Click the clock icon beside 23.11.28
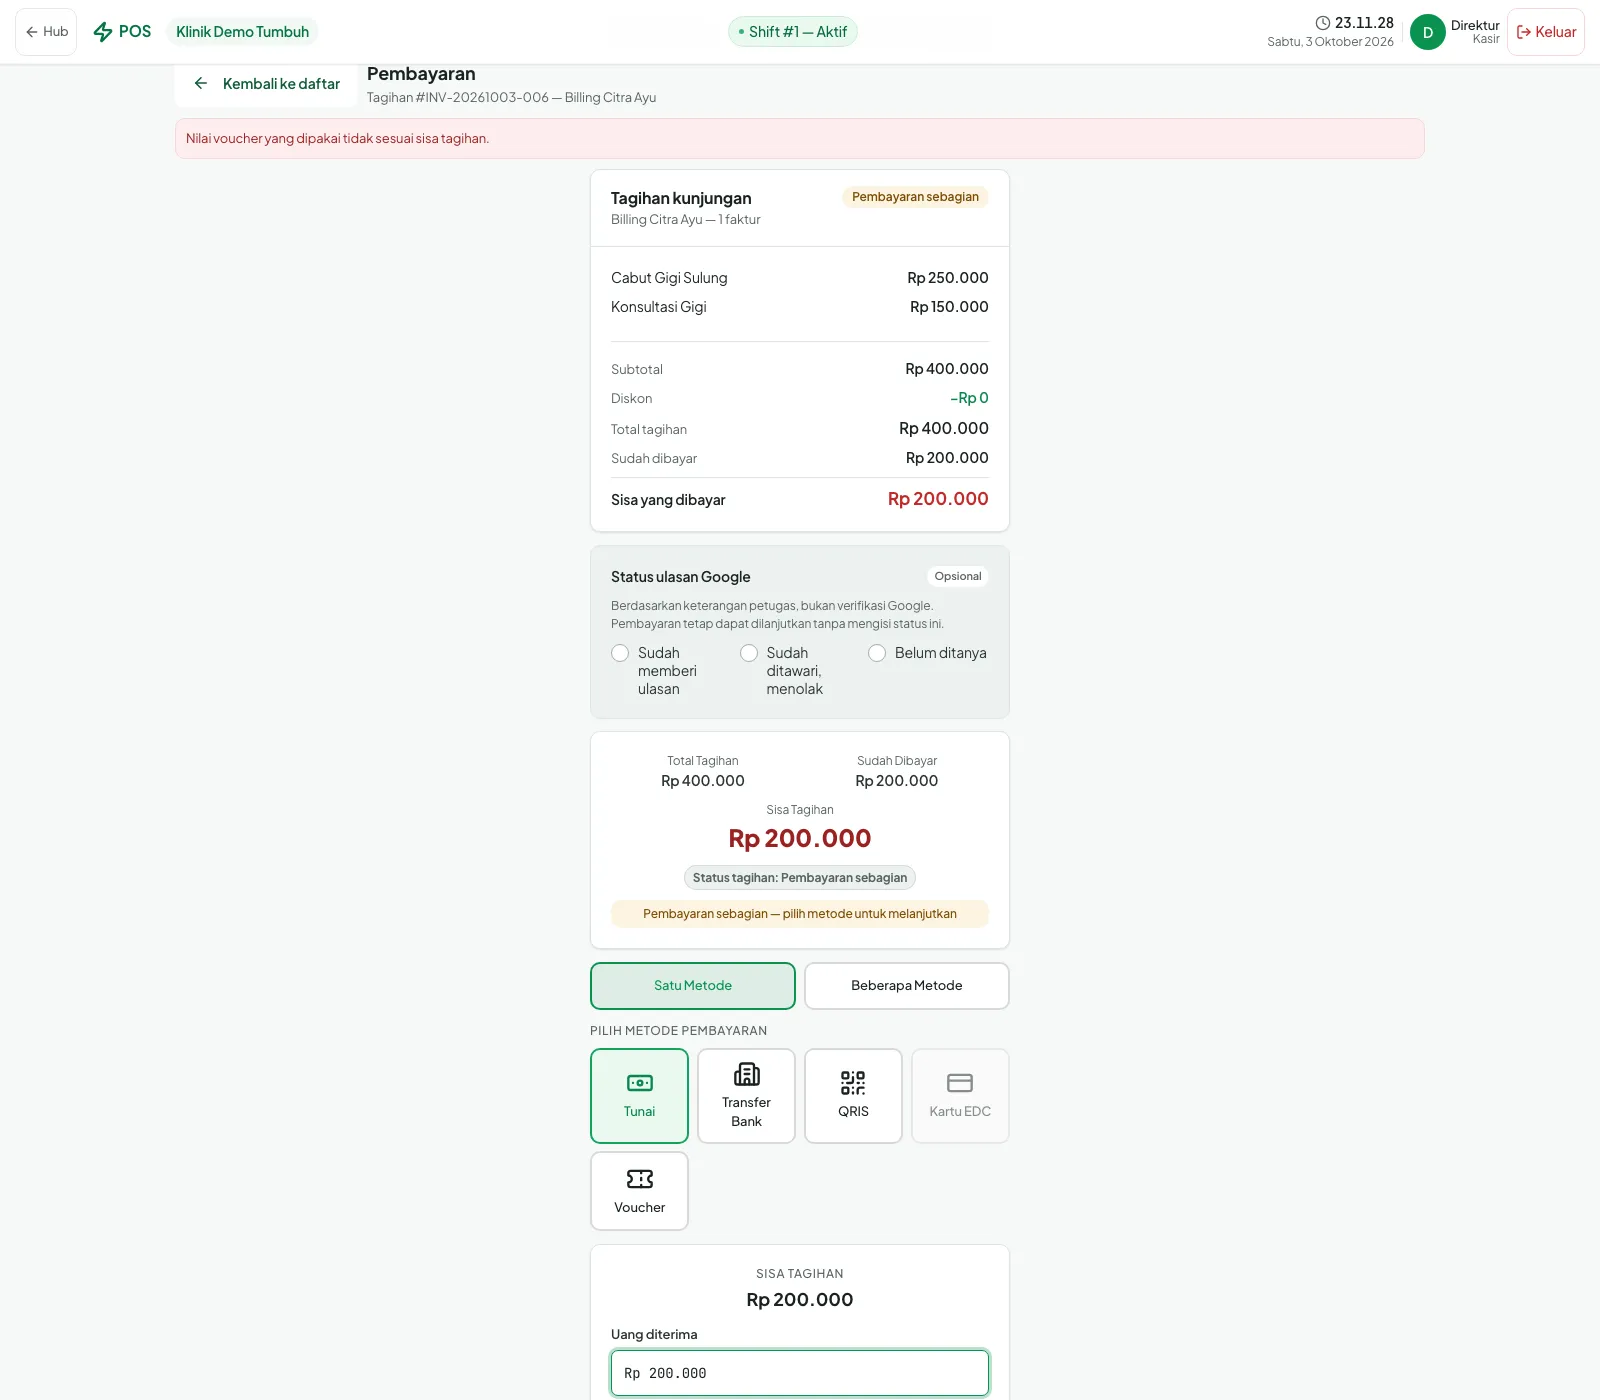1600x1400 pixels. click(1323, 23)
